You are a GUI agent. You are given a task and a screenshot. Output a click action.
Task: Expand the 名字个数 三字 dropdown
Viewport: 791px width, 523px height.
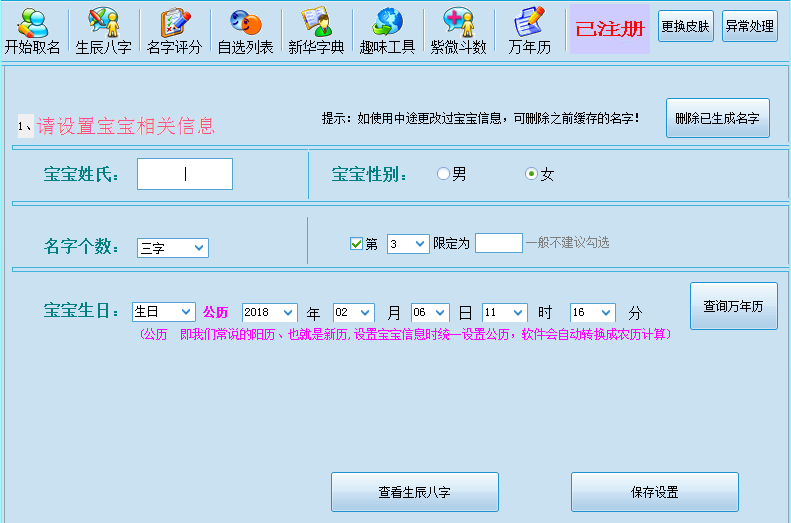173,248
